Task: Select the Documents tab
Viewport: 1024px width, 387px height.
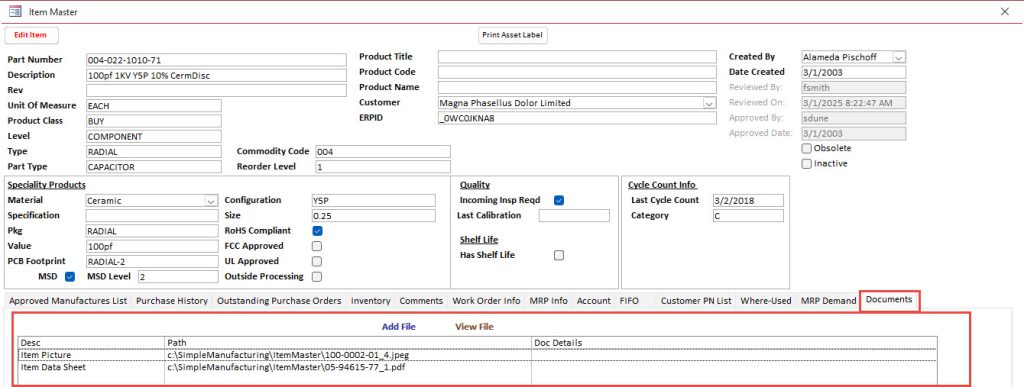Action: pyautogui.click(x=889, y=300)
